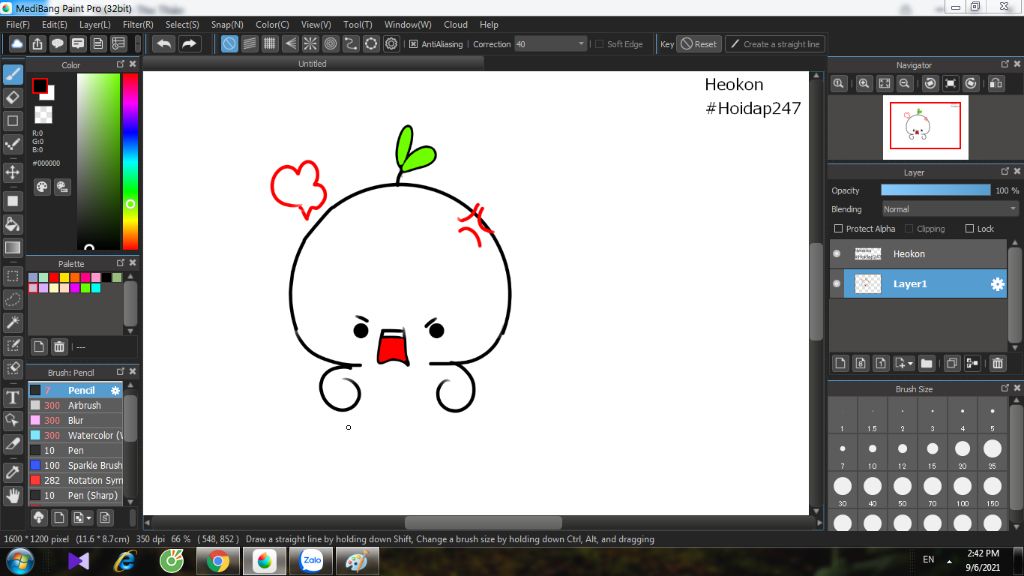Enable parallel lines snap
The height and width of the screenshot is (576, 1024).
tap(249, 44)
